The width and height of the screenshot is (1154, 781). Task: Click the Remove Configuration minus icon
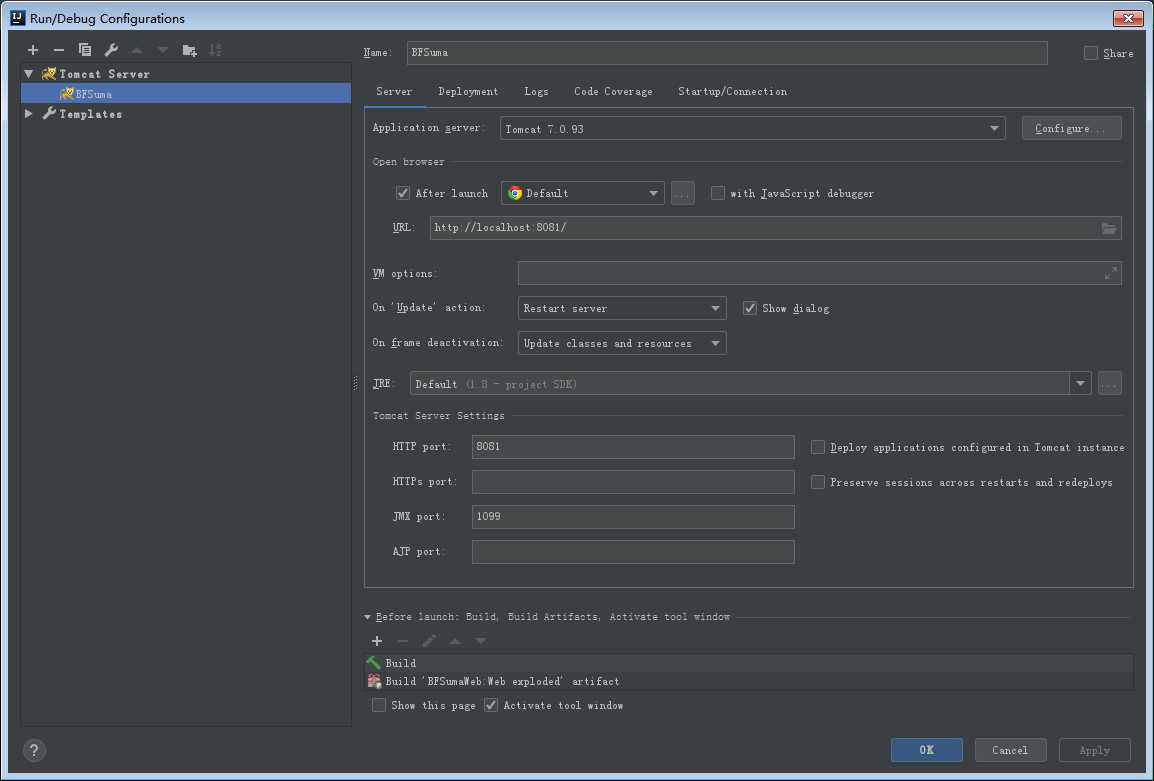59,50
